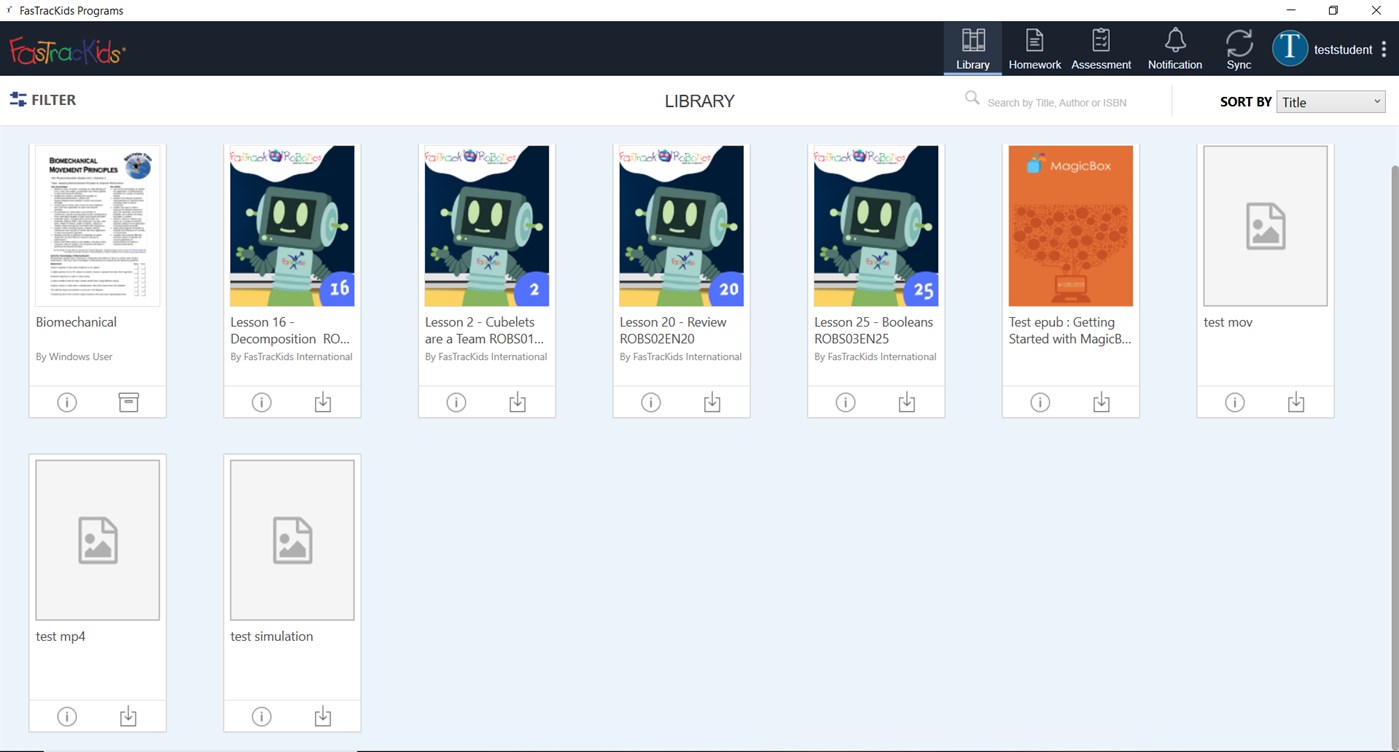
Task: Download Lesson 25 Booleans
Action: point(907,402)
